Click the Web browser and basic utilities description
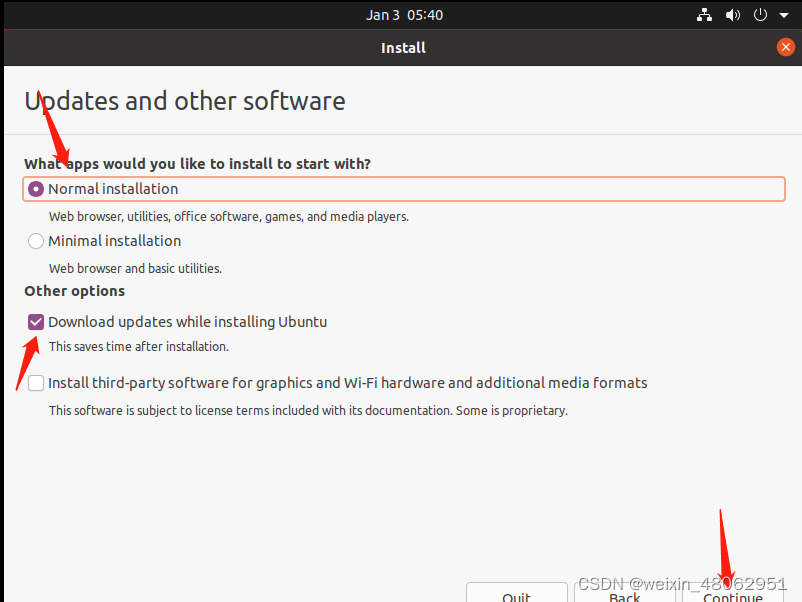This screenshot has height=602, width=802. [x=135, y=268]
